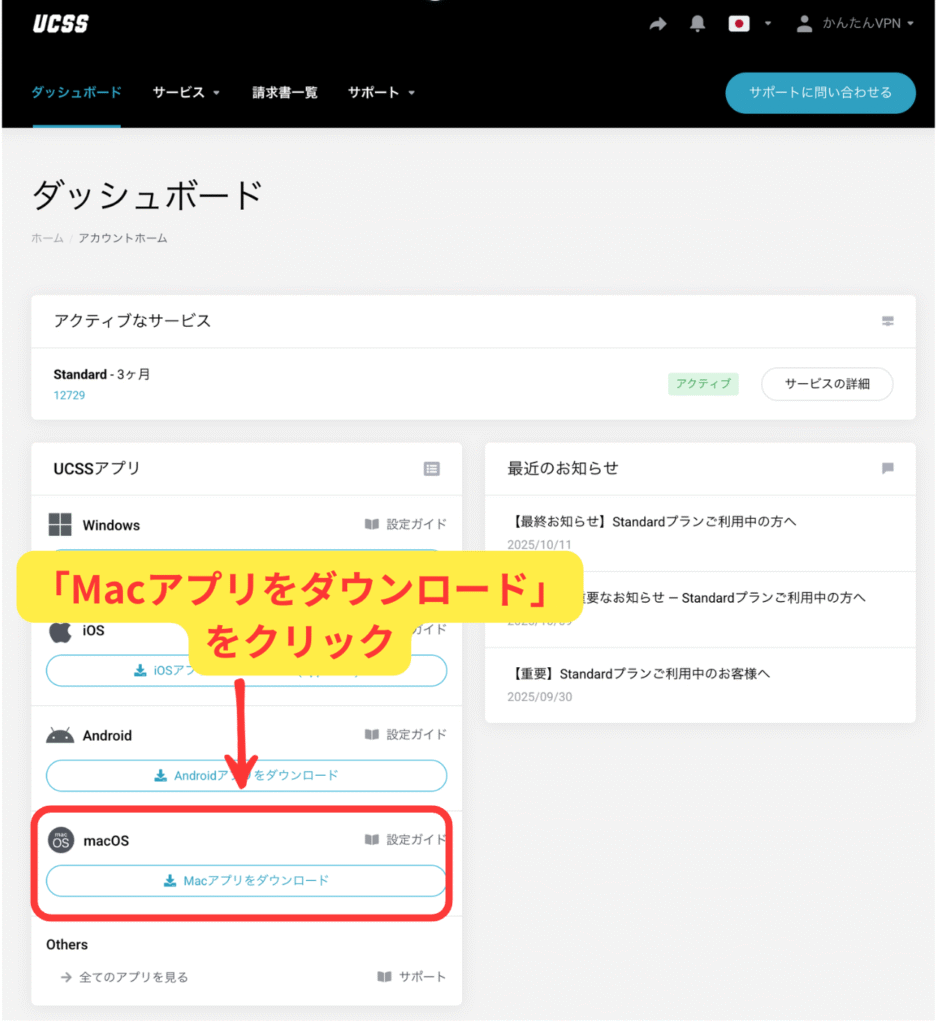This screenshot has height=1024, width=939.
Task: Click the Japan flag language icon
Action: (739, 25)
